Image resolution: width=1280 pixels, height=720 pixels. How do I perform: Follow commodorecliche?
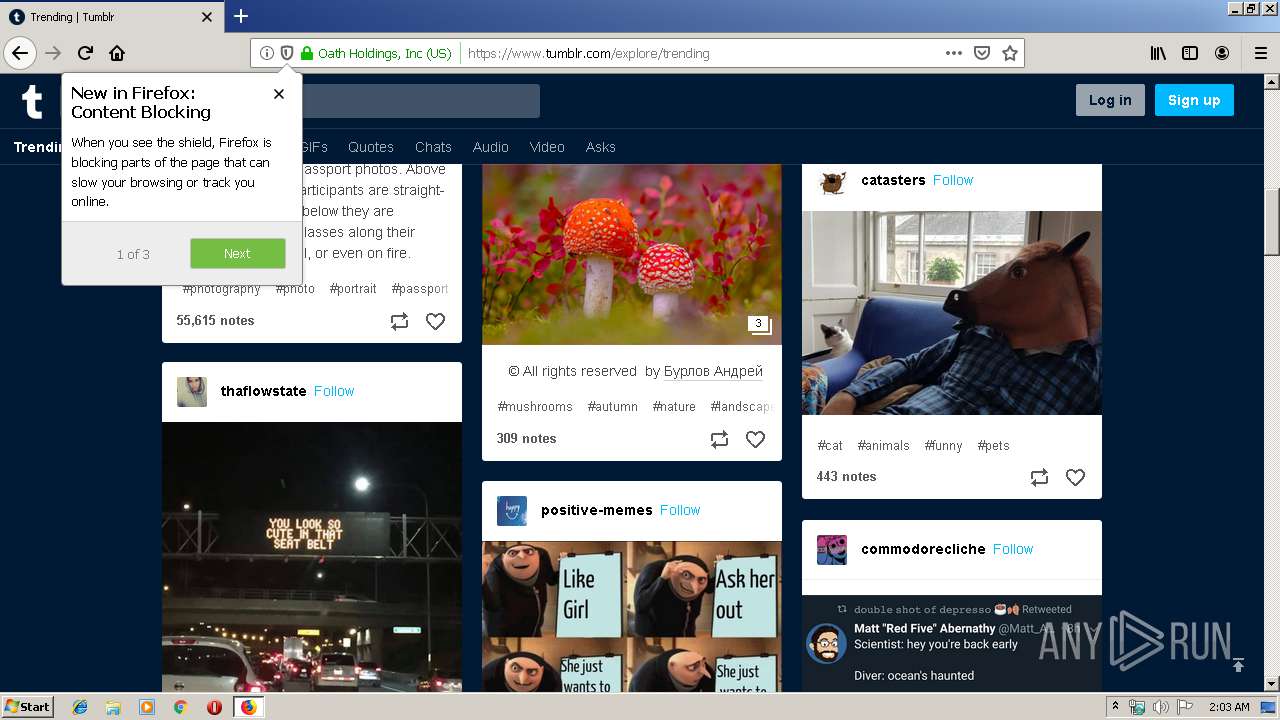tap(1013, 549)
